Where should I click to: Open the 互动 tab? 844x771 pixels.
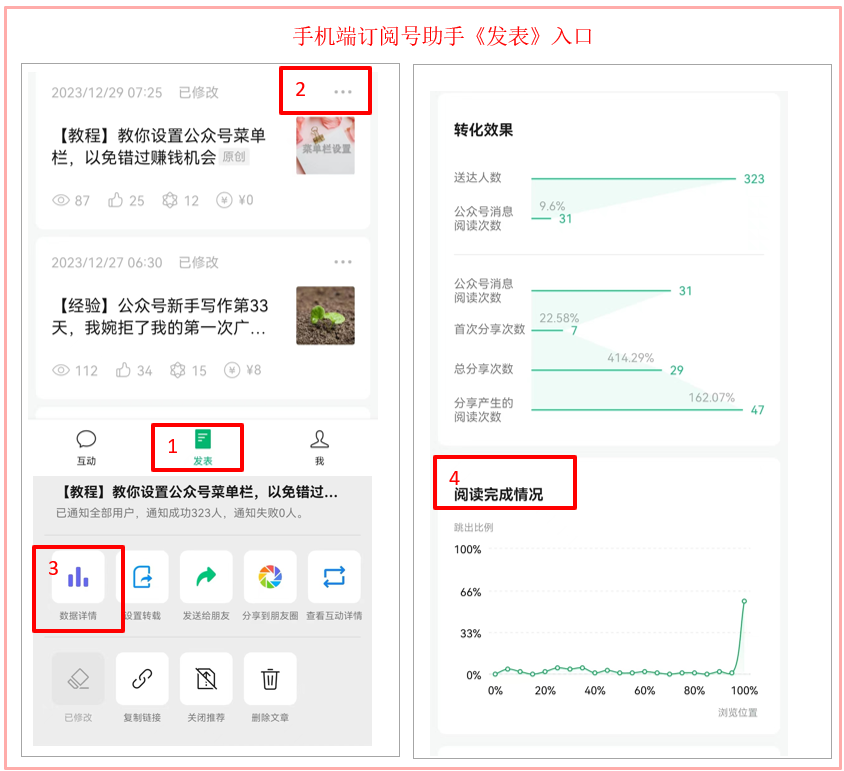(86, 447)
